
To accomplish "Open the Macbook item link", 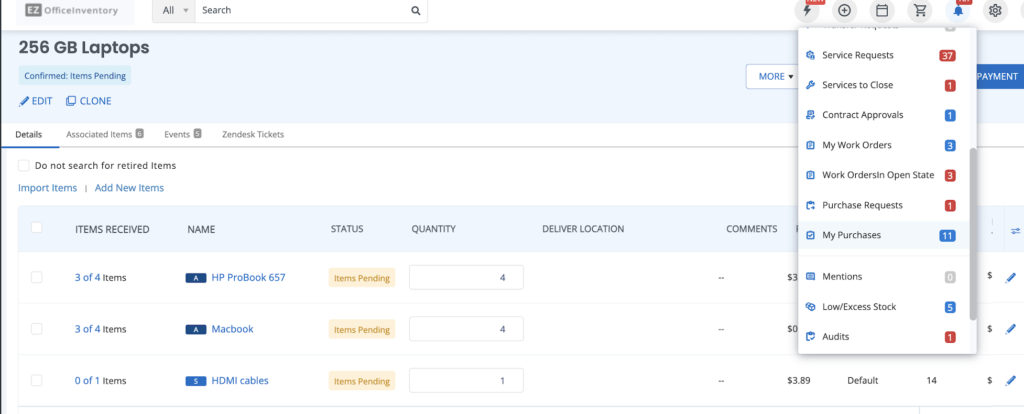I will (232, 329).
